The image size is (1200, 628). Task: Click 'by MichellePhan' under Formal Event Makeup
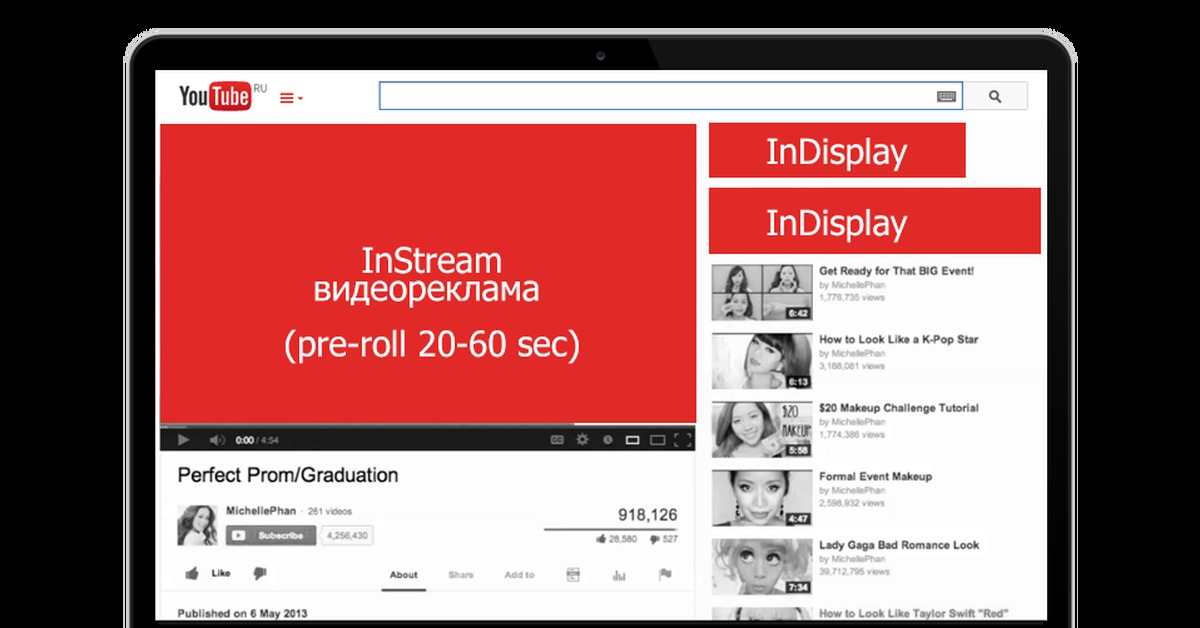pos(852,491)
